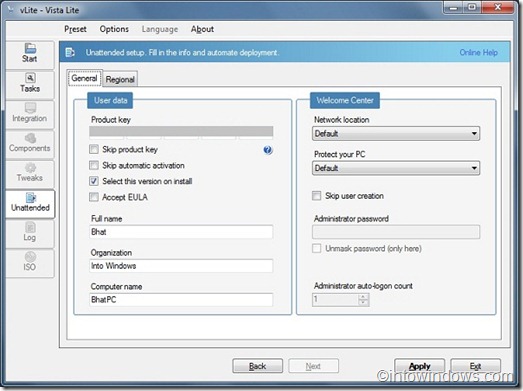Minimize the vLite window
523x391 pixels.
(x=453, y=7)
